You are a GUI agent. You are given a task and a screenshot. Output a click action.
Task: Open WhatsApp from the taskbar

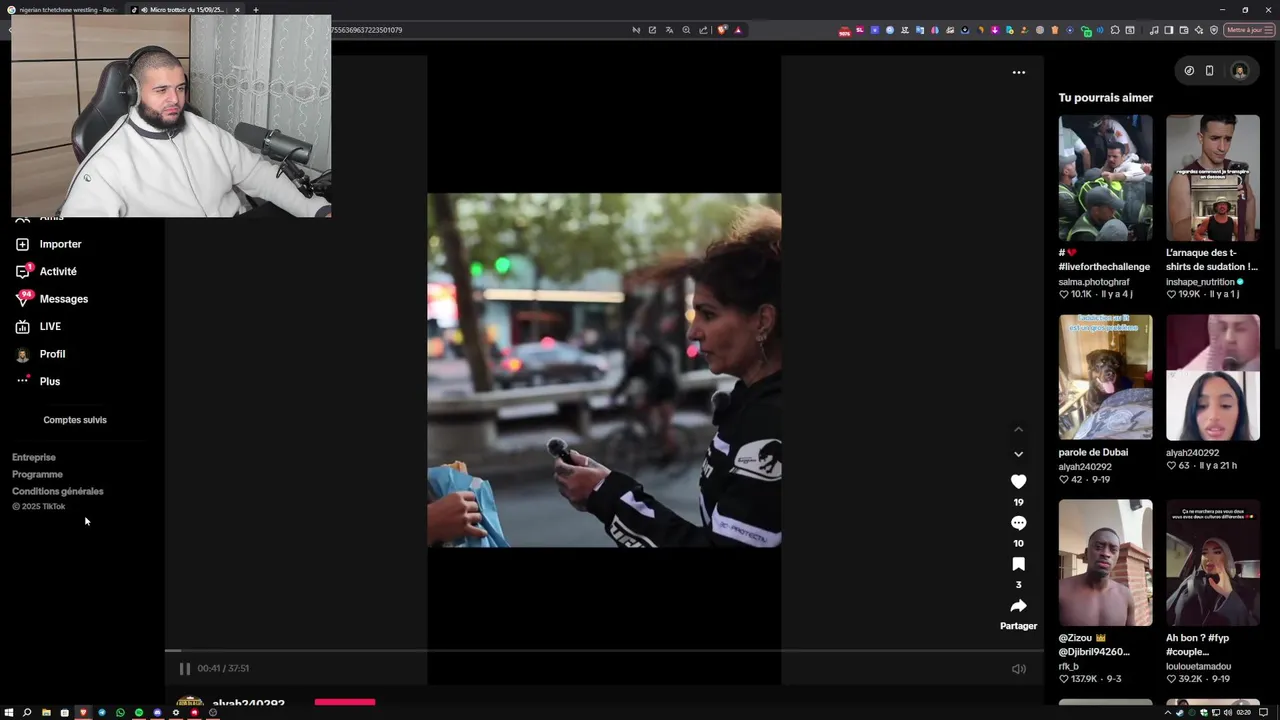(x=120, y=712)
